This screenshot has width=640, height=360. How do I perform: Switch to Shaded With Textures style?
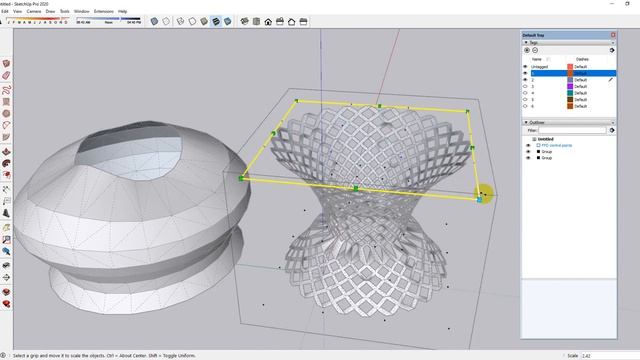tap(216, 21)
